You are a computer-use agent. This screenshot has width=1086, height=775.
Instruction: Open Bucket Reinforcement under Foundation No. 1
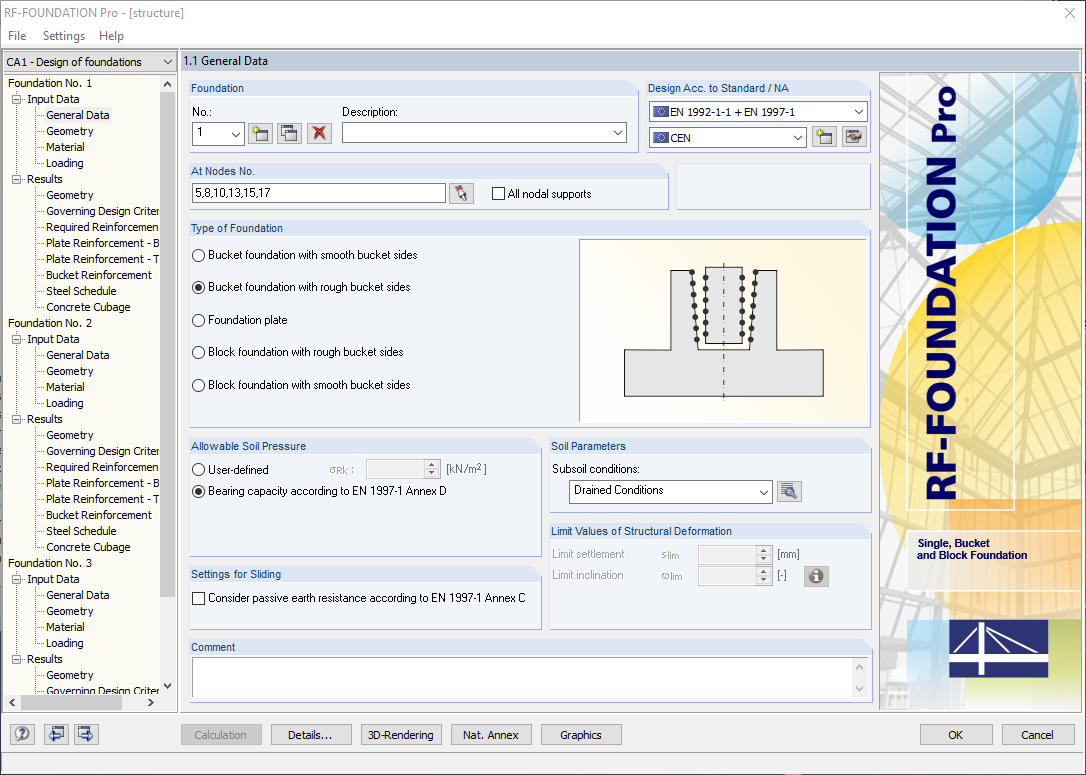coord(99,275)
